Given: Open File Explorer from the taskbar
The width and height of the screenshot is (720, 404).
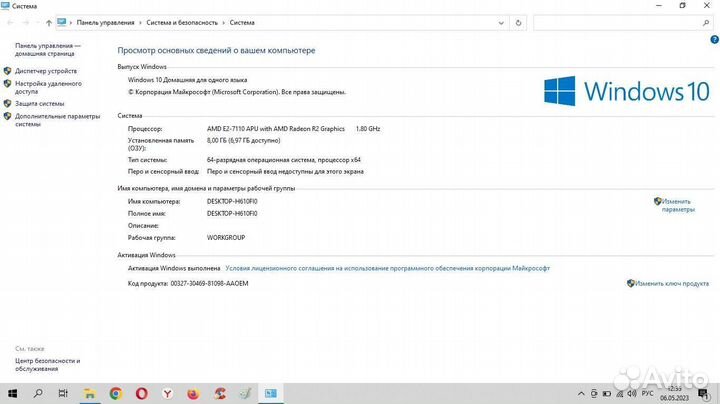Looking at the screenshot, I should point(90,393).
